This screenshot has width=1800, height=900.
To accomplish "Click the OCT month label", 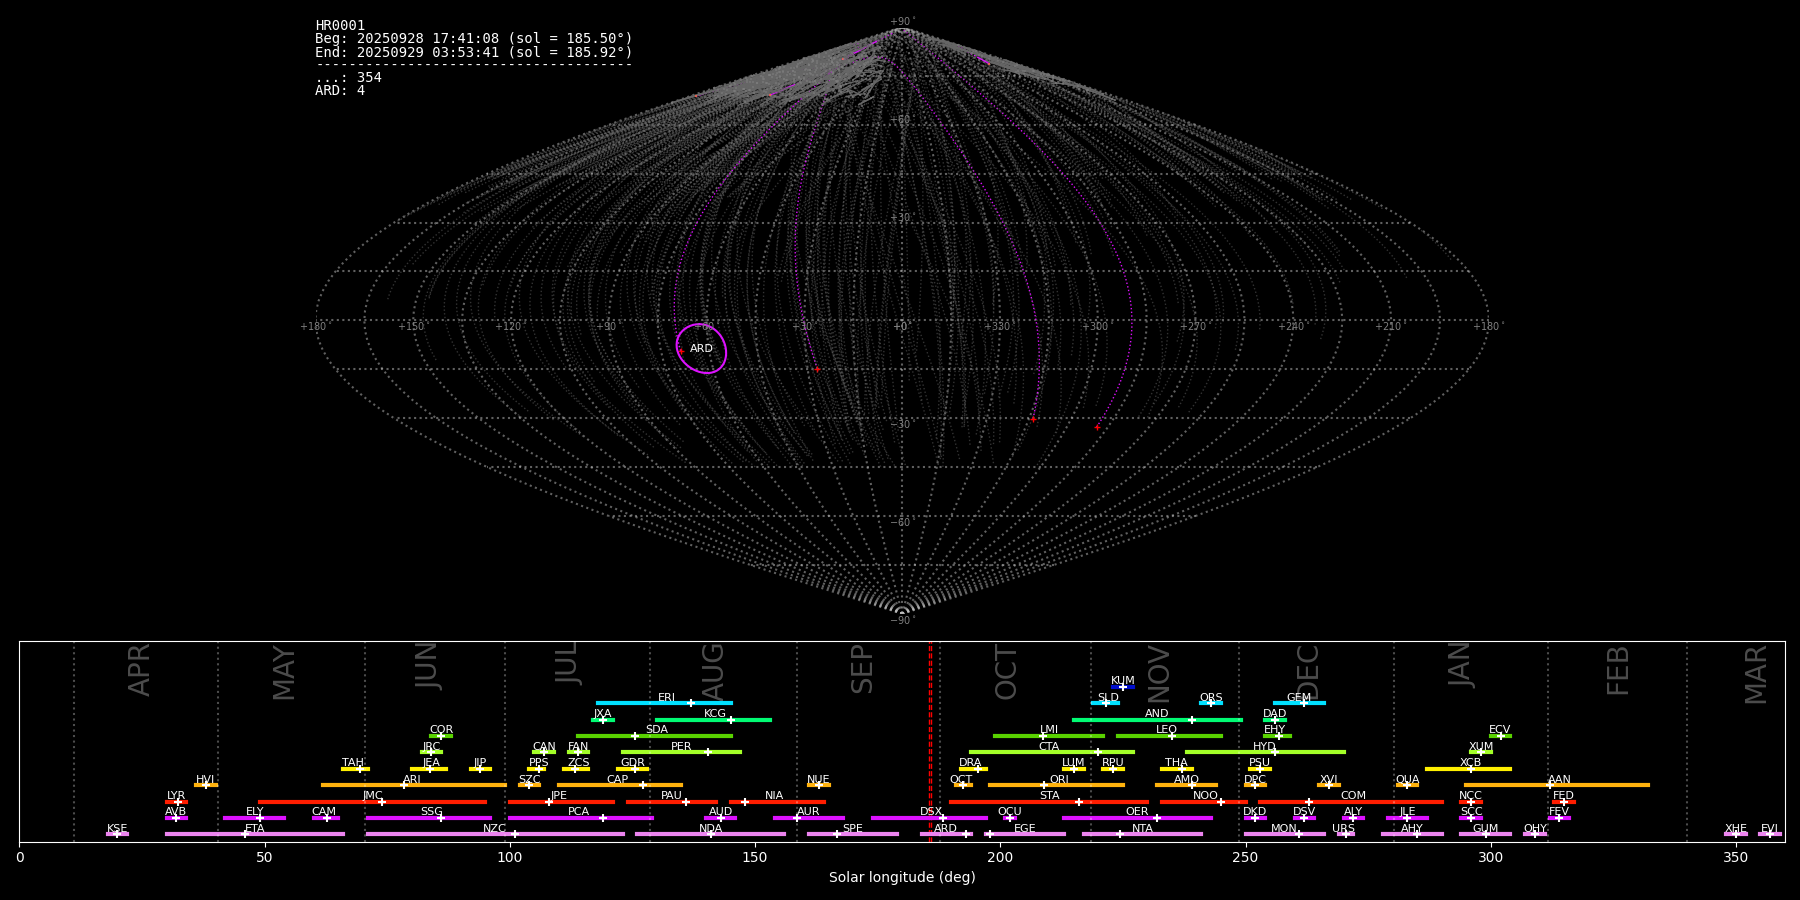I will click(x=1006, y=672).
